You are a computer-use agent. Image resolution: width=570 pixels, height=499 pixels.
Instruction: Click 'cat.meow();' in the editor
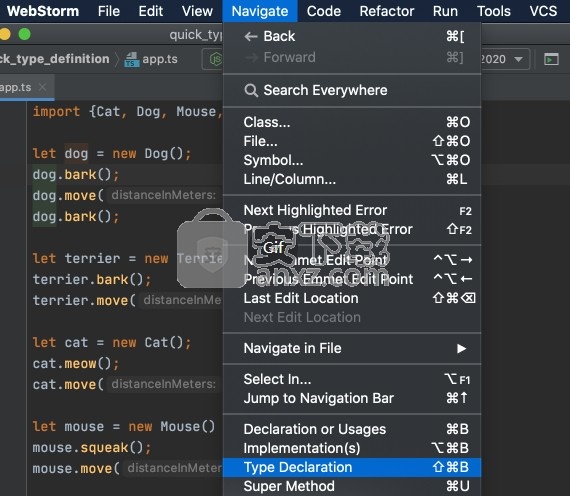point(76,364)
